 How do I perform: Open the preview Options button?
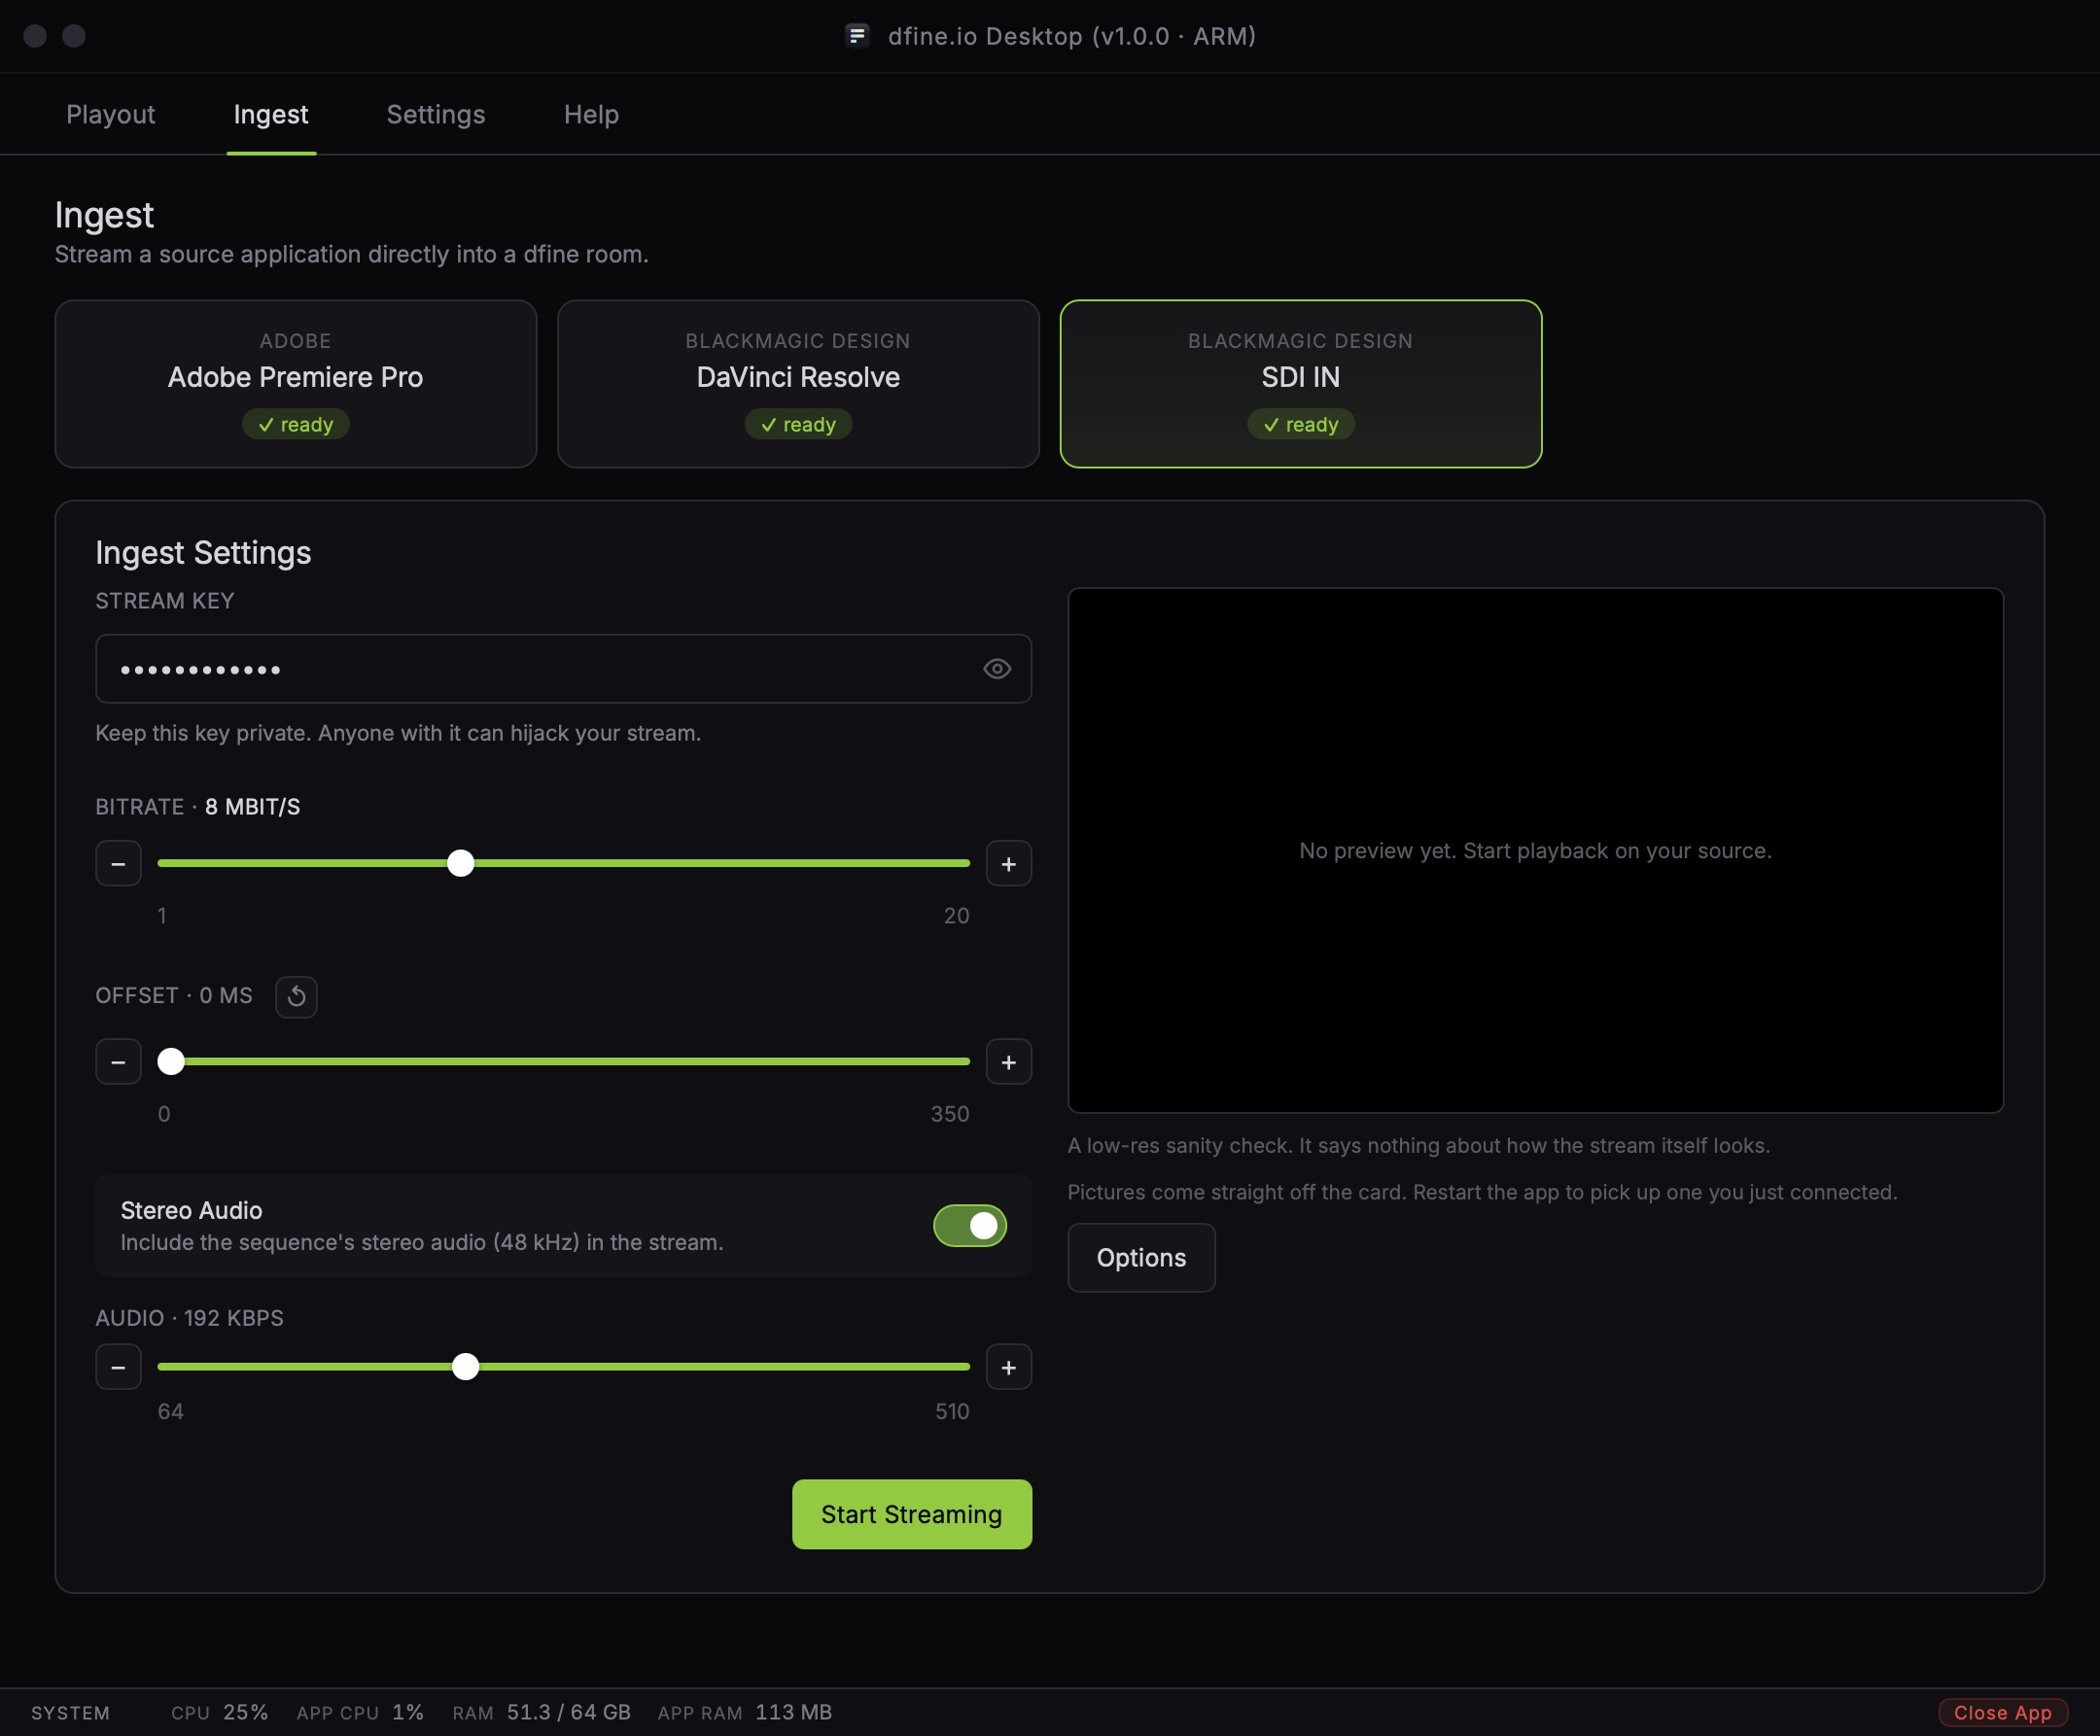pos(1141,1257)
